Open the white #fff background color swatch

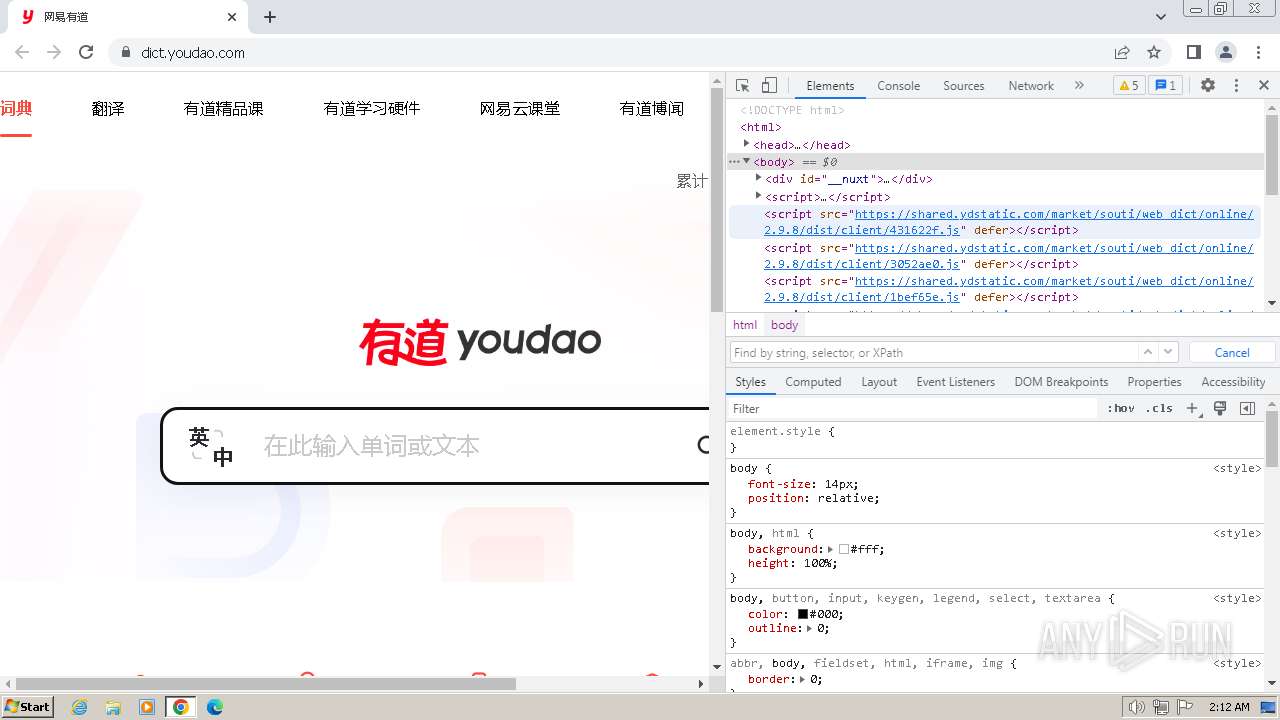point(844,549)
